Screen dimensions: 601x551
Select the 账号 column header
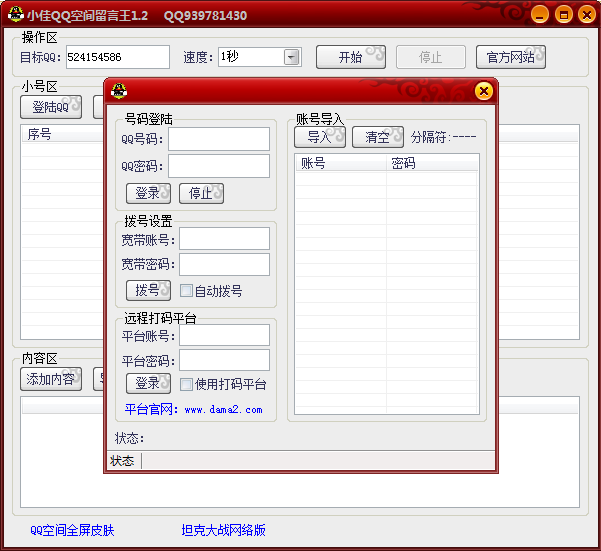click(341, 163)
